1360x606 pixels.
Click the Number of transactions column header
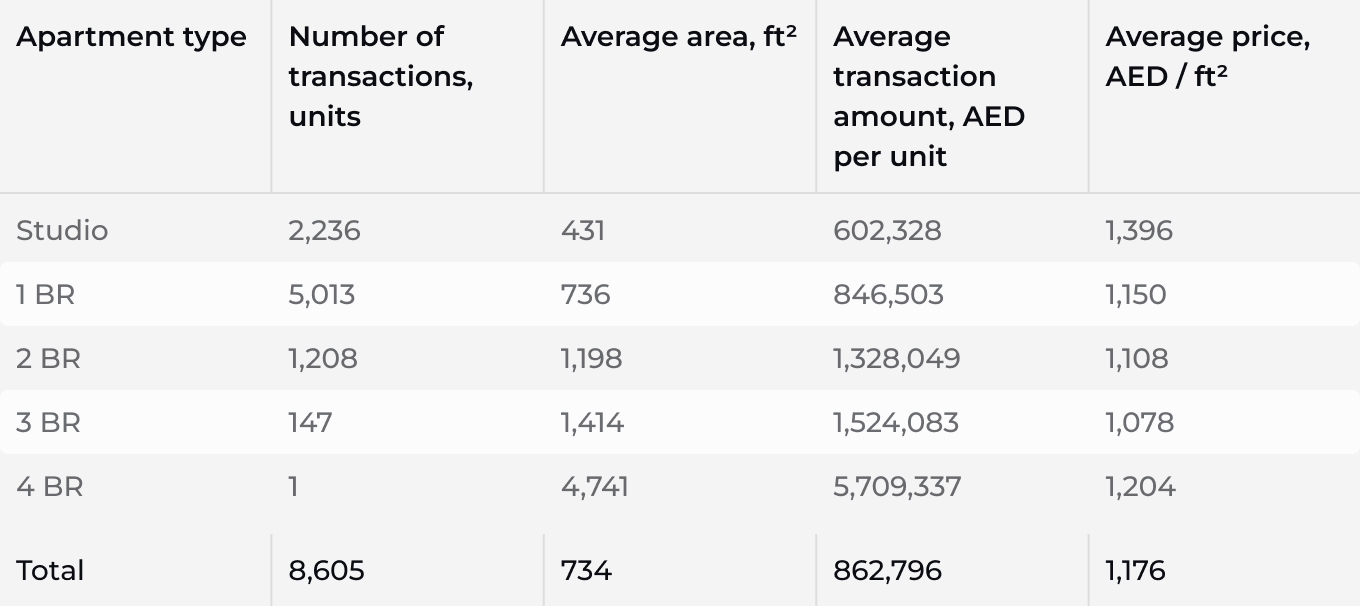pyautogui.click(x=380, y=76)
